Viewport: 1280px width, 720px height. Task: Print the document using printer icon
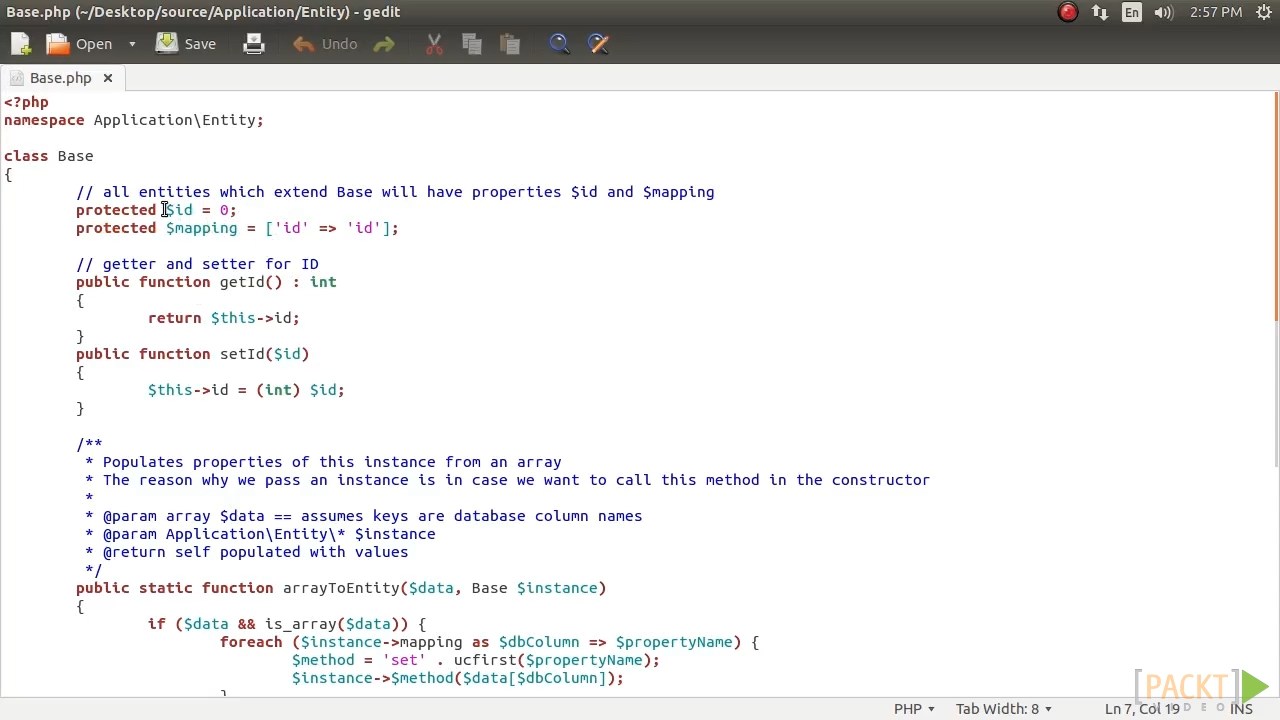pos(254,44)
